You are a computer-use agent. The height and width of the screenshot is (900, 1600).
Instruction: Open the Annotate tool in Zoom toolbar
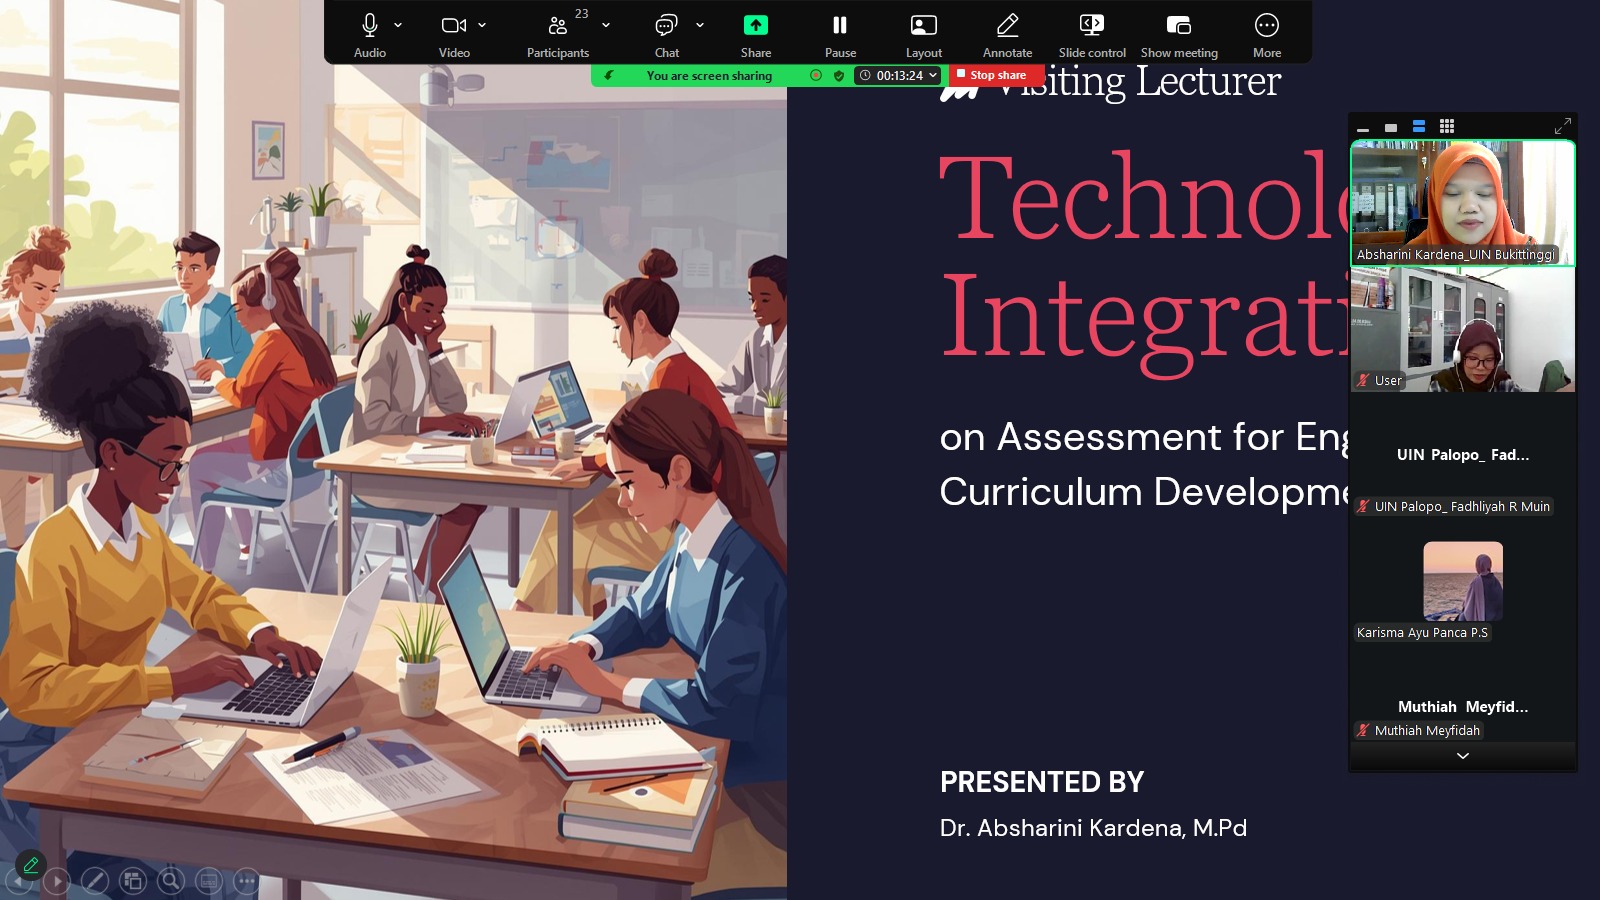pos(1007,35)
